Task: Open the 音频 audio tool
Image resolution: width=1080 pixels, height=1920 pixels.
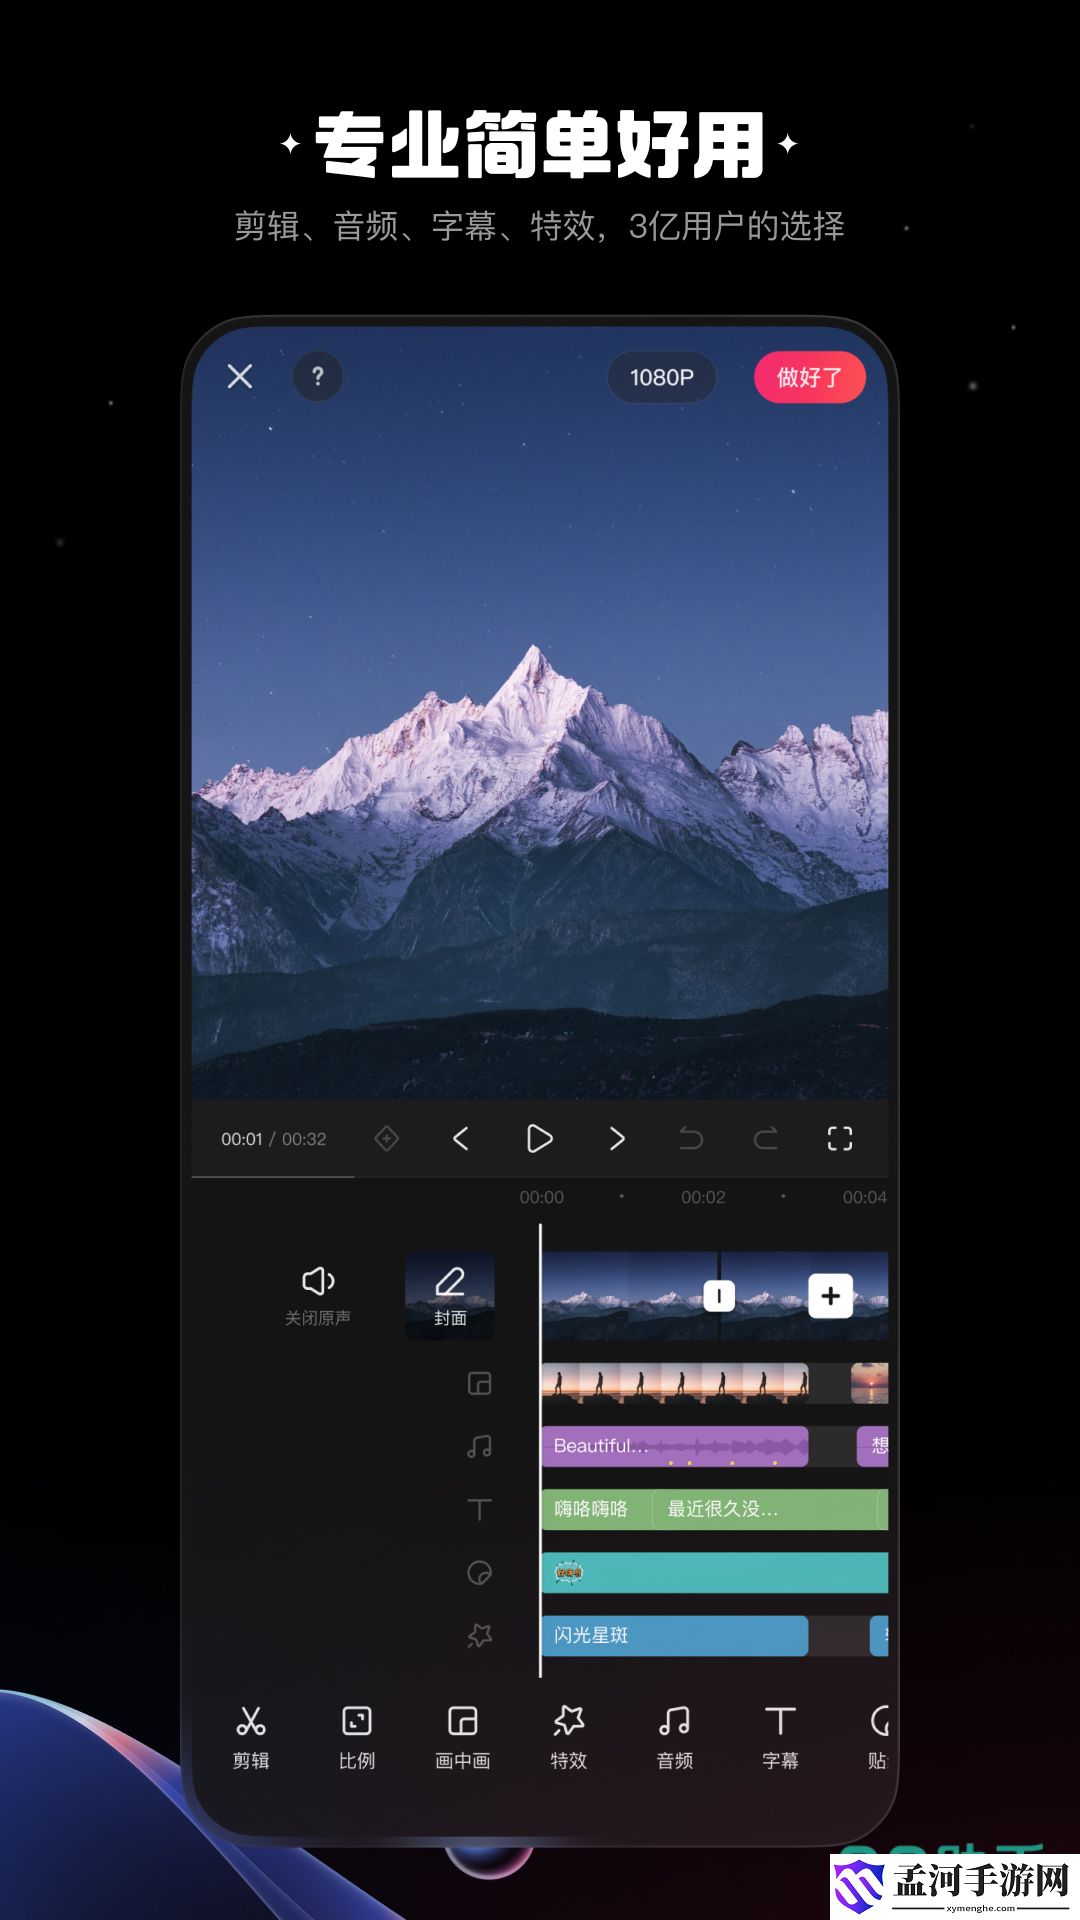Action: [x=675, y=1738]
